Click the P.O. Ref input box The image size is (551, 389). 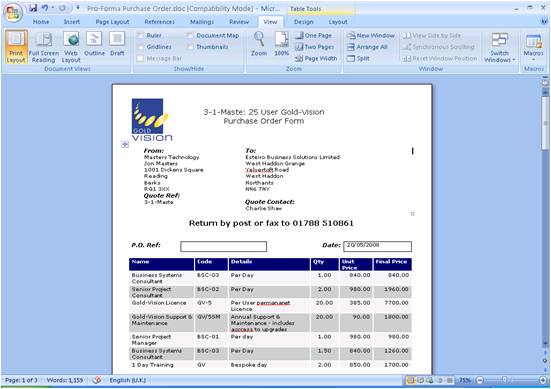click(x=223, y=246)
